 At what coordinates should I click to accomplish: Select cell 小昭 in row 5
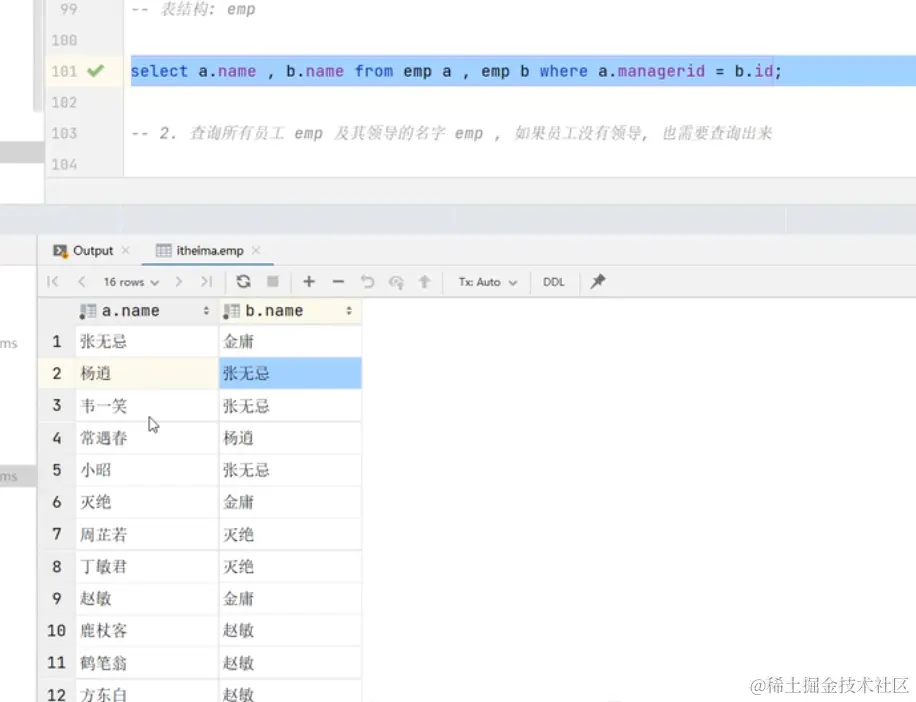point(146,470)
